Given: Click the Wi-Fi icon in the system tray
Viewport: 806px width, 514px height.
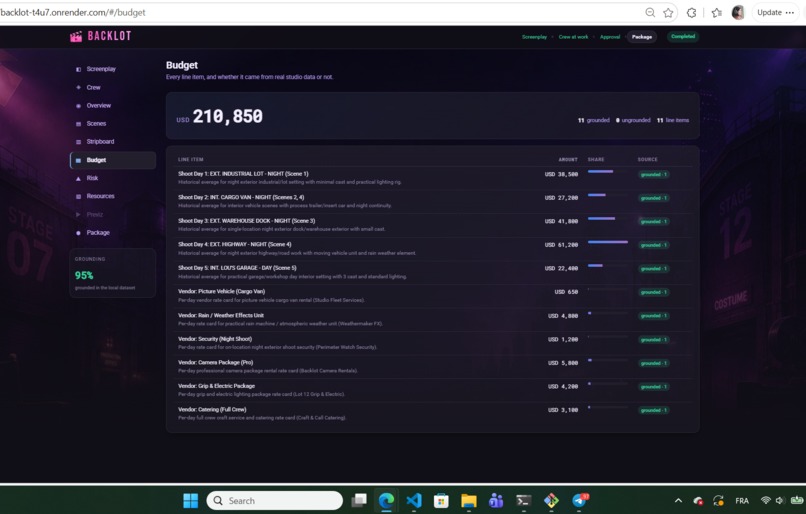Looking at the screenshot, I should coord(765,500).
